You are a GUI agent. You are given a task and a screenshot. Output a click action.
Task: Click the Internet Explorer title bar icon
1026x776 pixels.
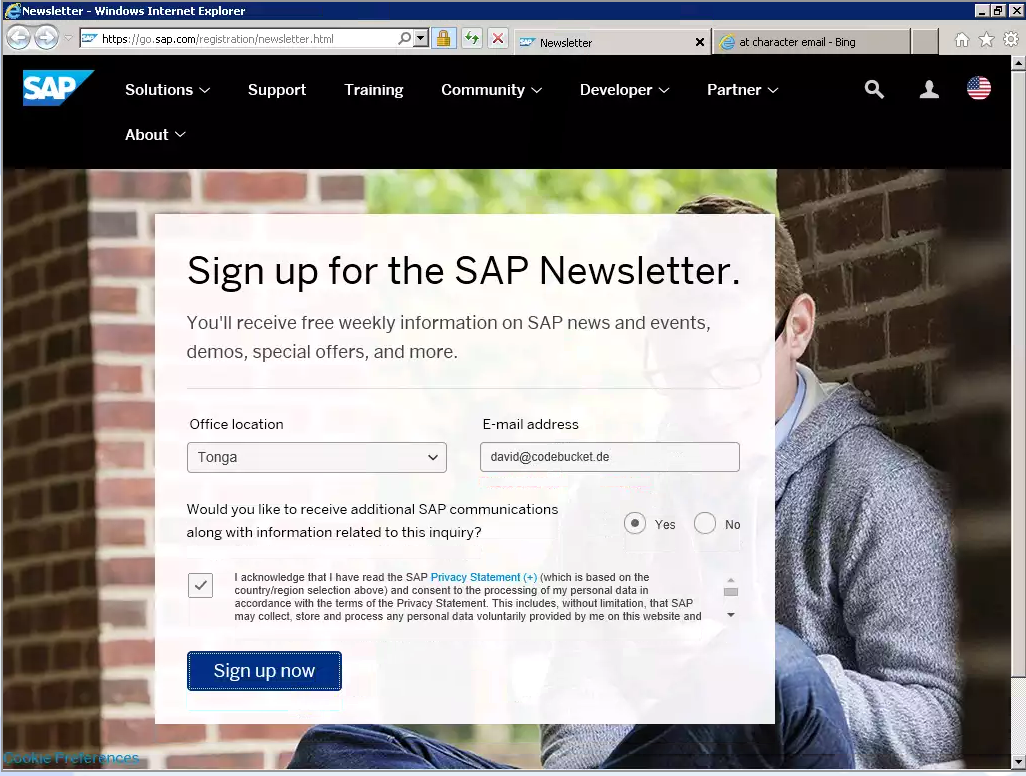pos(12,10)
